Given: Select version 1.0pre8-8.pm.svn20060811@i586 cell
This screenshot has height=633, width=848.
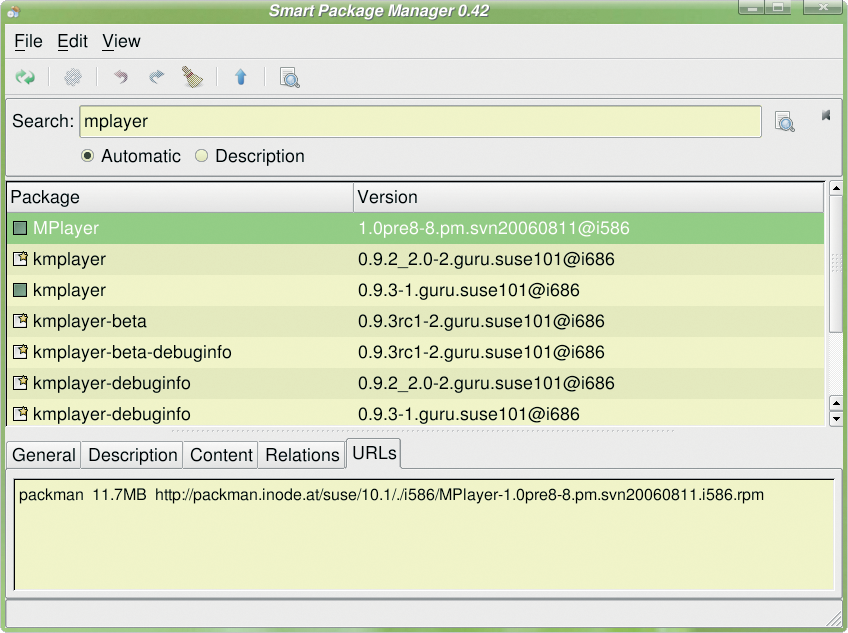Looking at the screenshot, I should (x=494, y=228).
